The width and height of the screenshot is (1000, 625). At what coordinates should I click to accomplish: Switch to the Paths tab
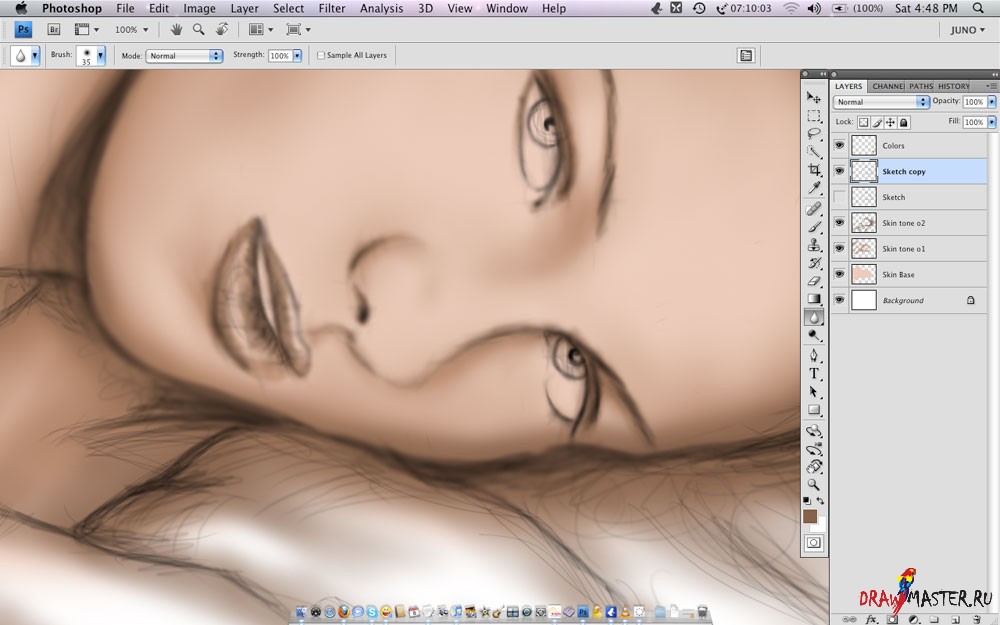click(x=920, y=86)
